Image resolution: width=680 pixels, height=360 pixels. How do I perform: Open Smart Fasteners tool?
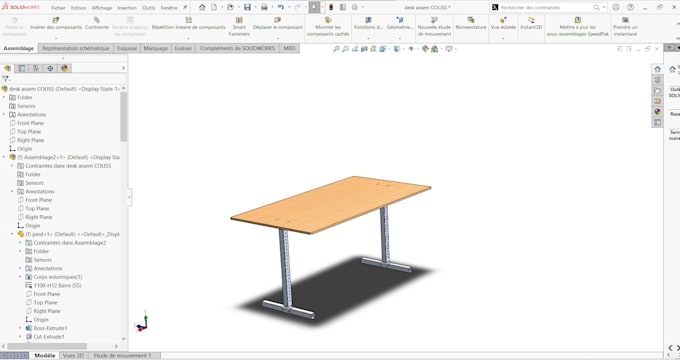239,27
